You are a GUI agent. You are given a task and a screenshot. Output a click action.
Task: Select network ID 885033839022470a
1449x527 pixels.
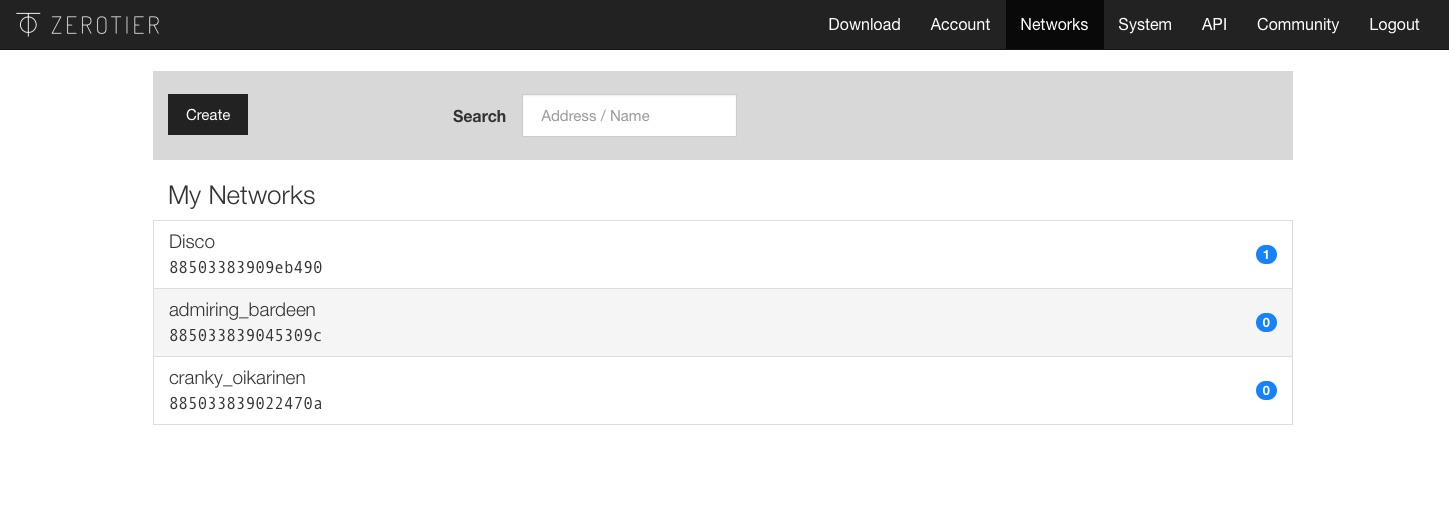tap(246, 404)
